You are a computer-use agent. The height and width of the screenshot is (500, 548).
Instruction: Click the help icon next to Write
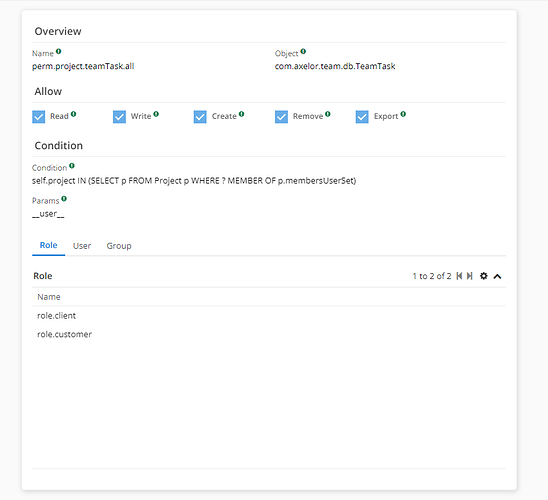pyautogui.click(x=156, y=114)
